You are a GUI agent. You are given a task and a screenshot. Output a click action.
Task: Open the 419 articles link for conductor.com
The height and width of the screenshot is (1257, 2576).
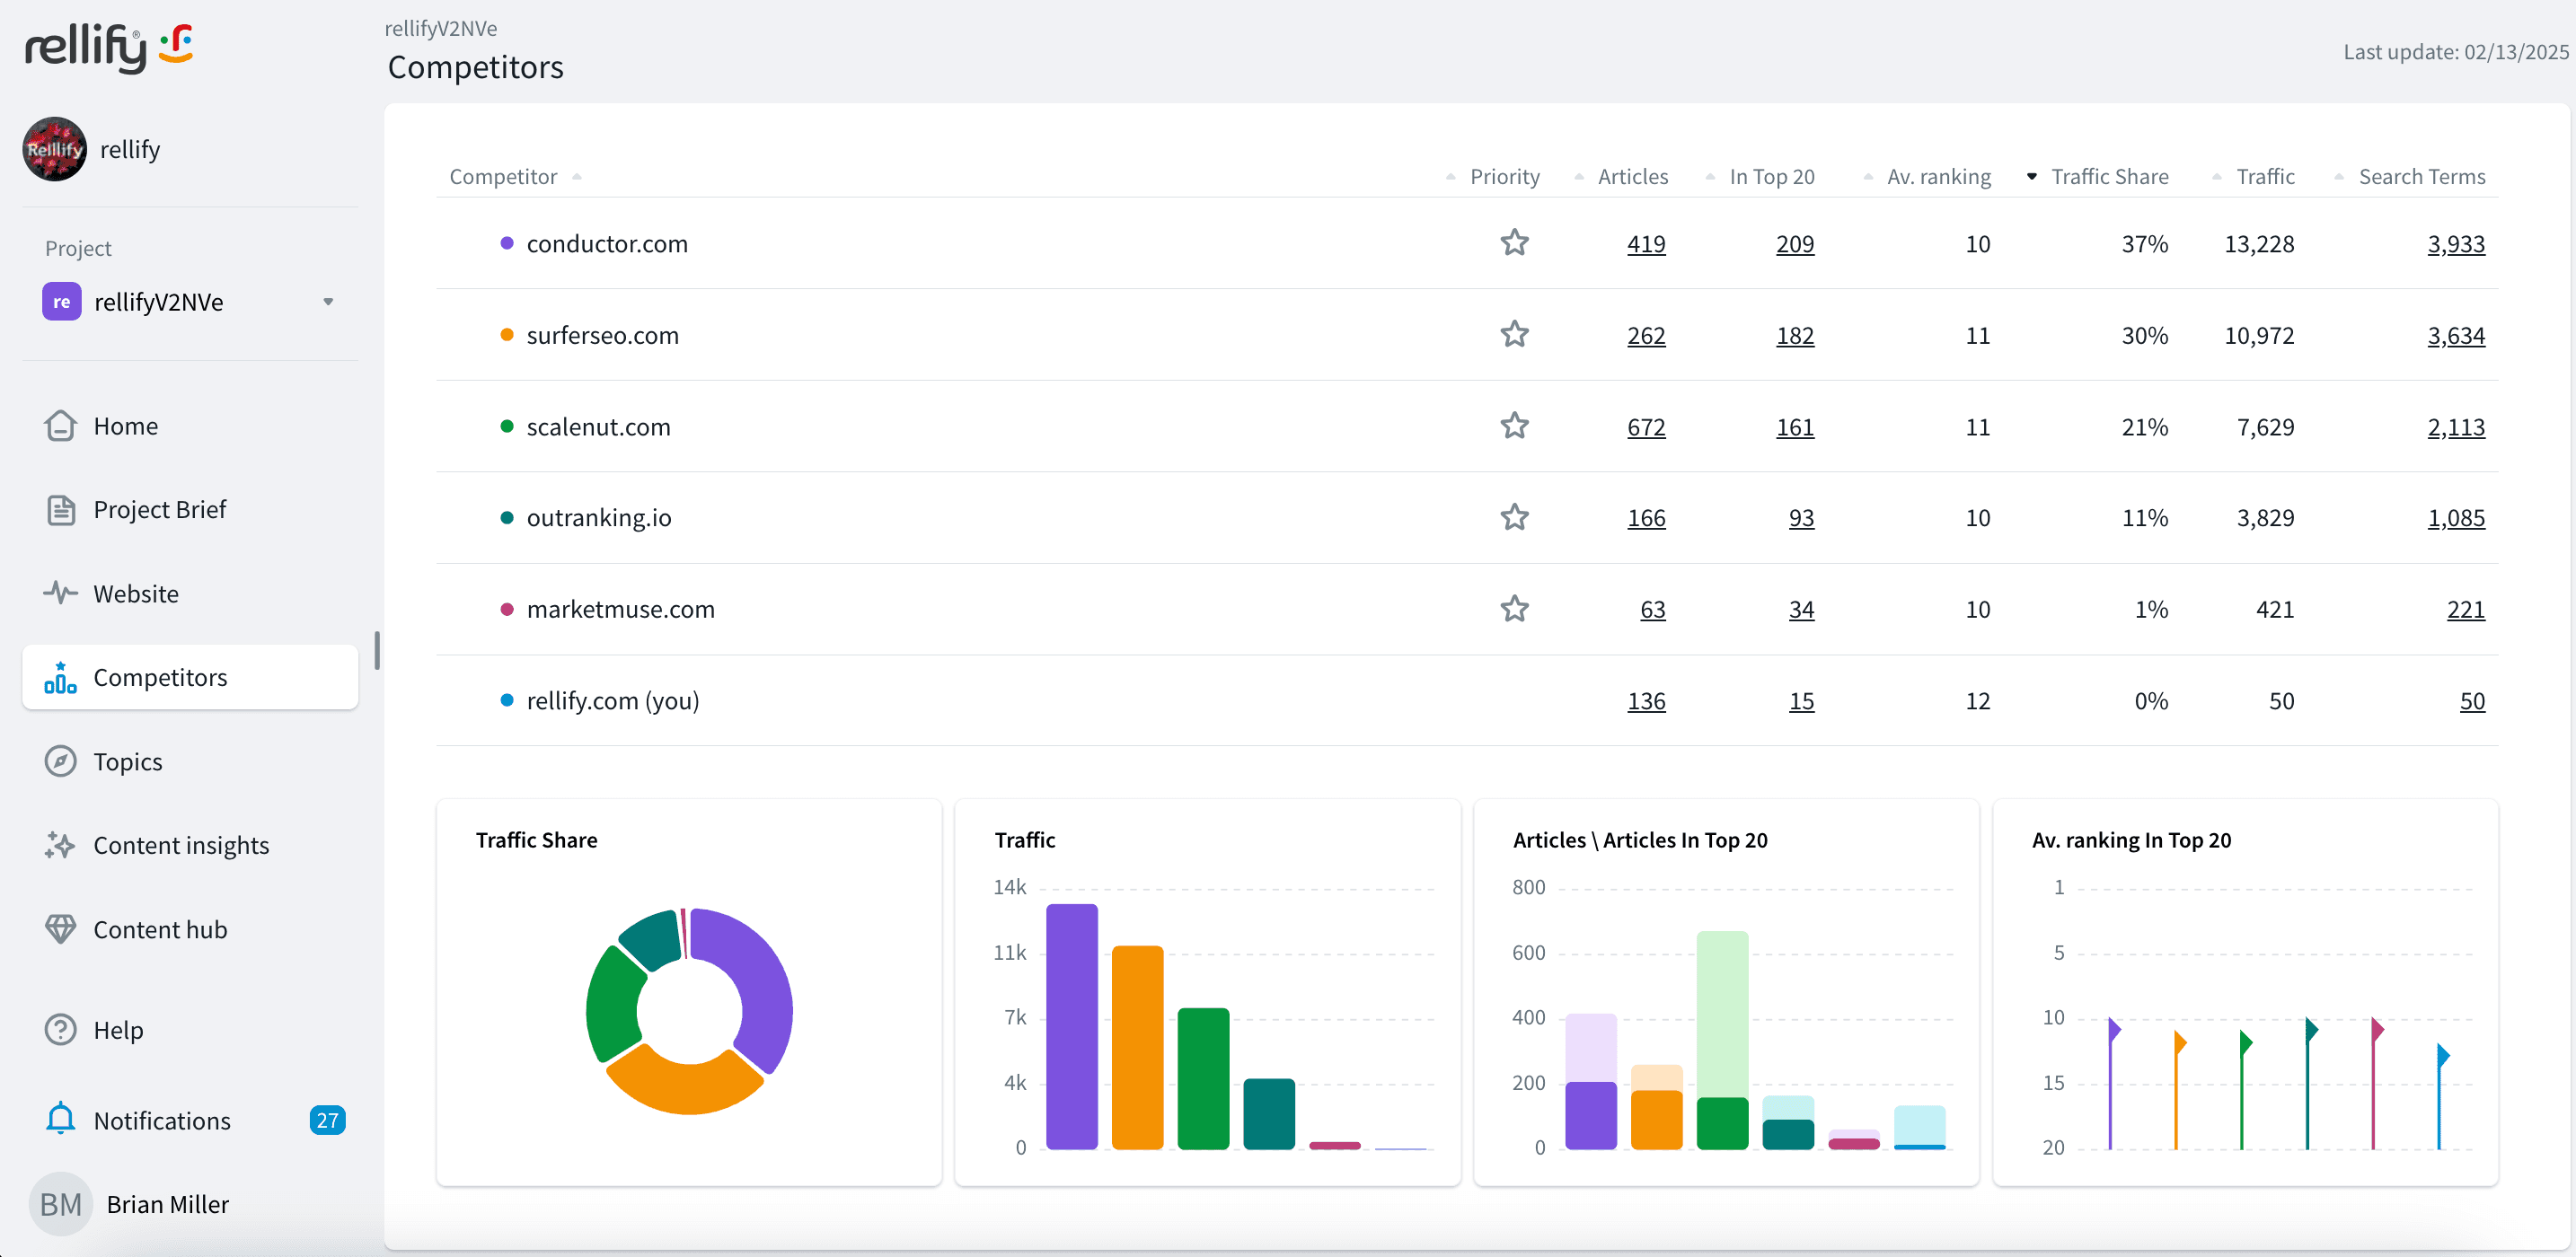coord(1645,244)
